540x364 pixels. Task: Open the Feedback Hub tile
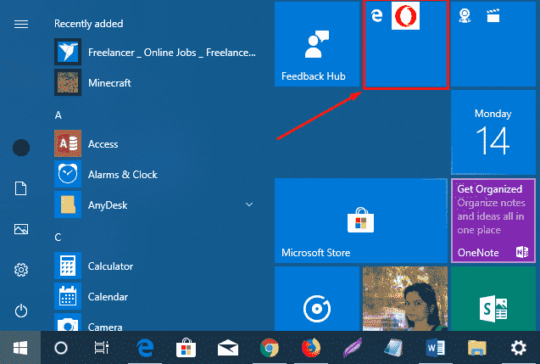coord(317,44)
